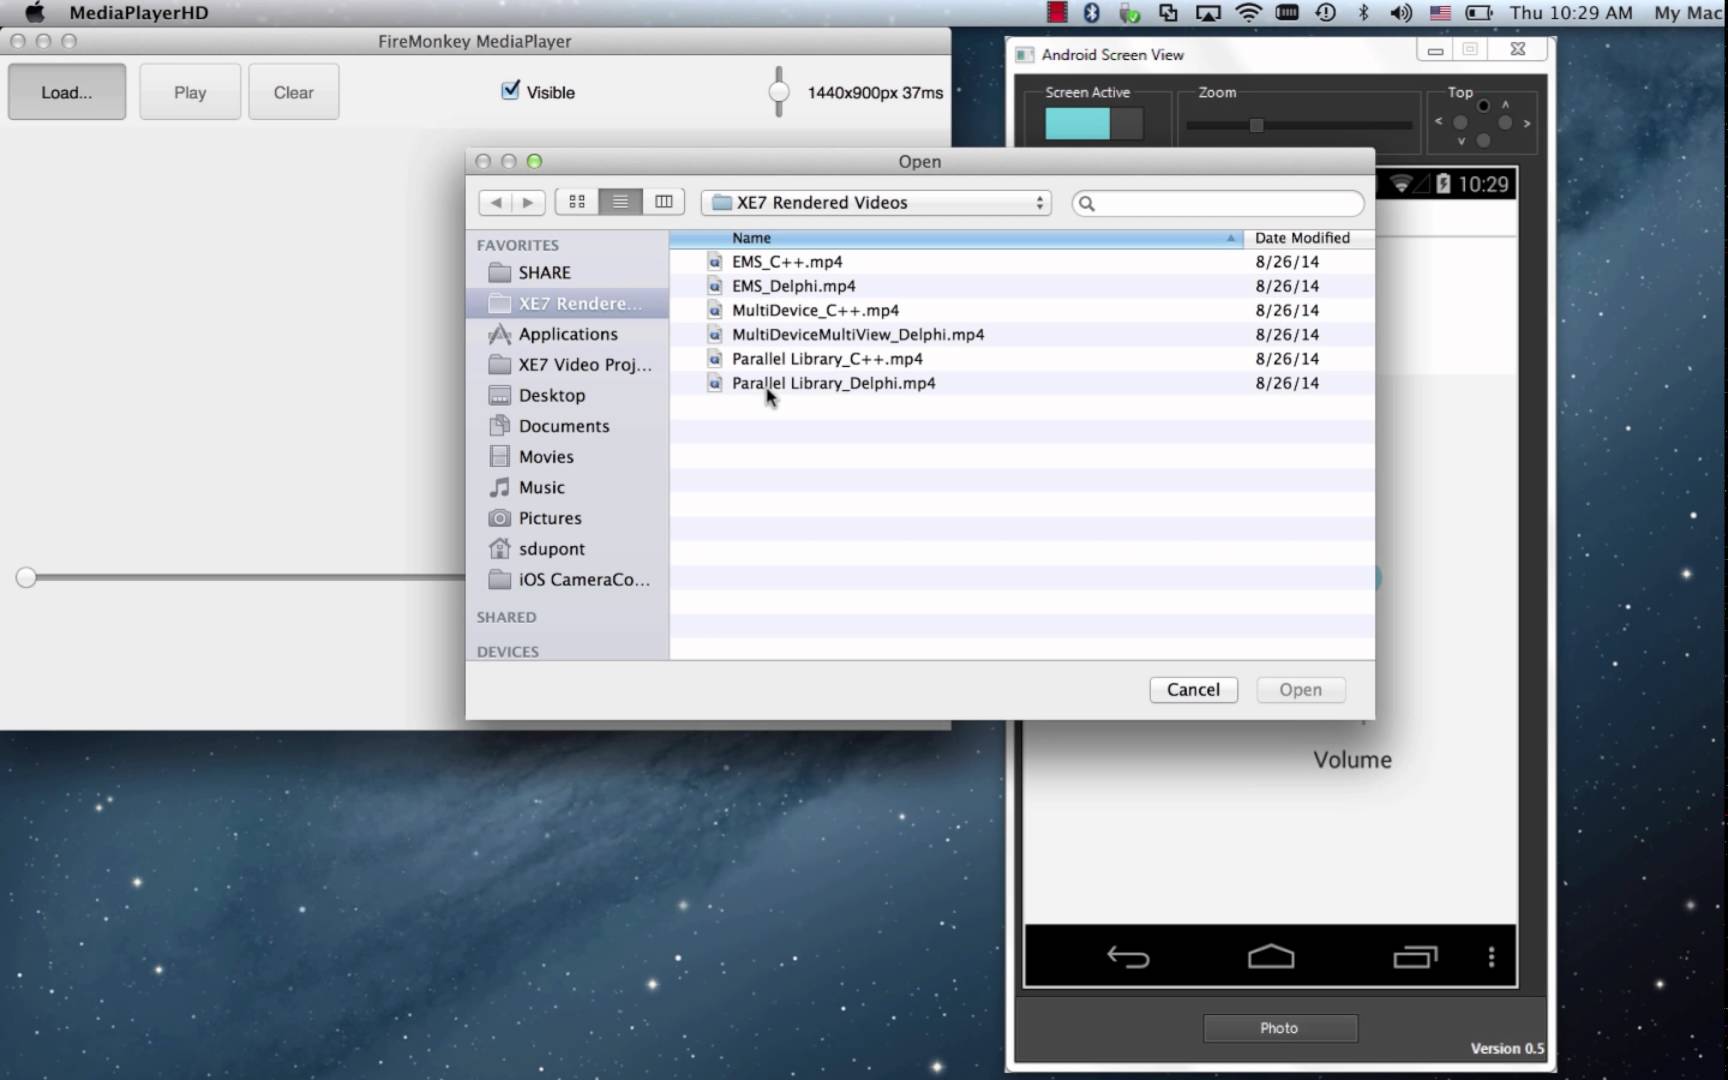This screenshot has height=1080, width=1728.
Task: Select the Parallel Library_Delphi.mp4 file
Action: pos(1022,383)
